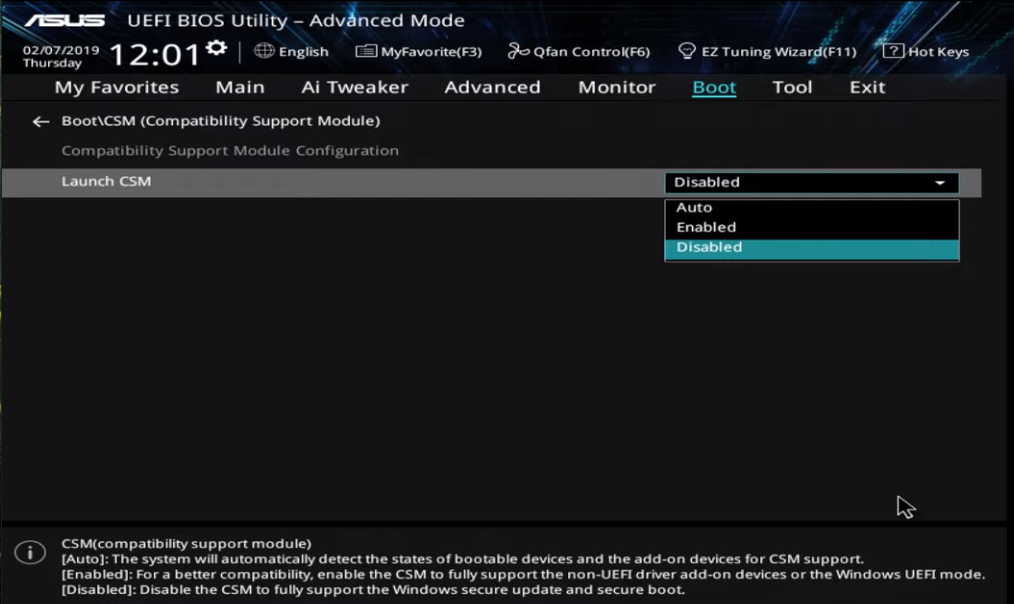Open MyFavorite(F3) label
This screenshot has width=1014, height=604.
[x=431, y=52]
